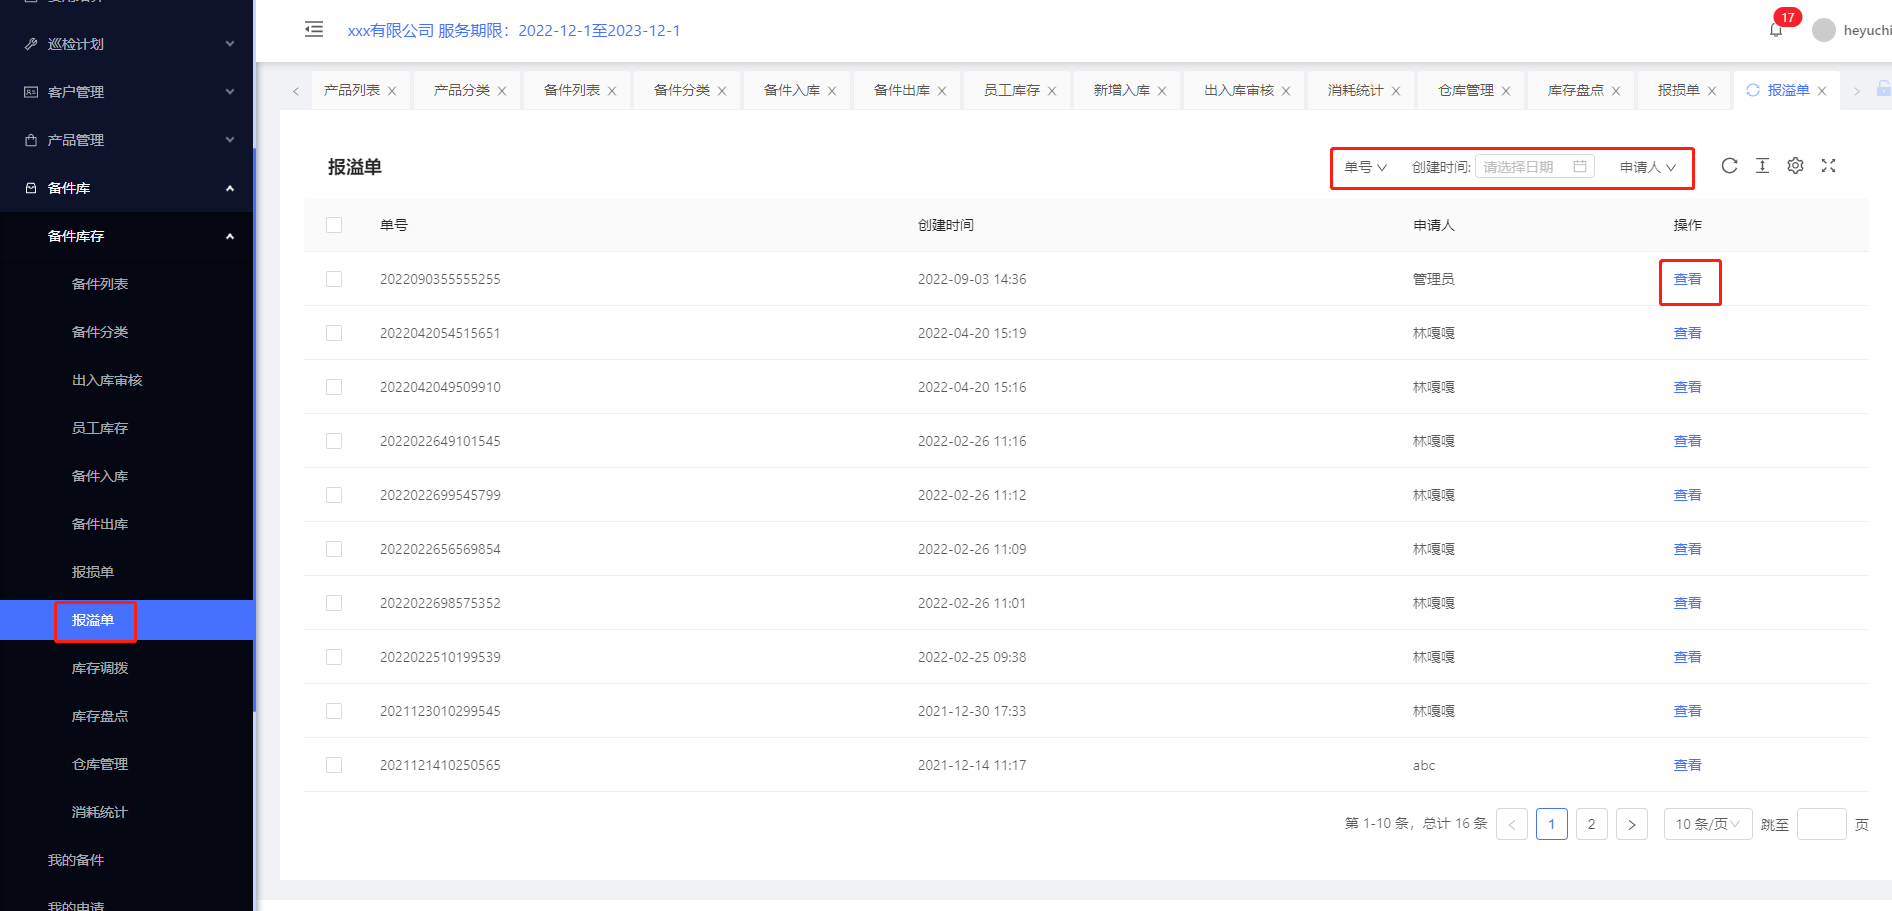
Task: Open the 10 条/页 page size dropdown
Action: pyautogui.click(x=1707, y=824)
